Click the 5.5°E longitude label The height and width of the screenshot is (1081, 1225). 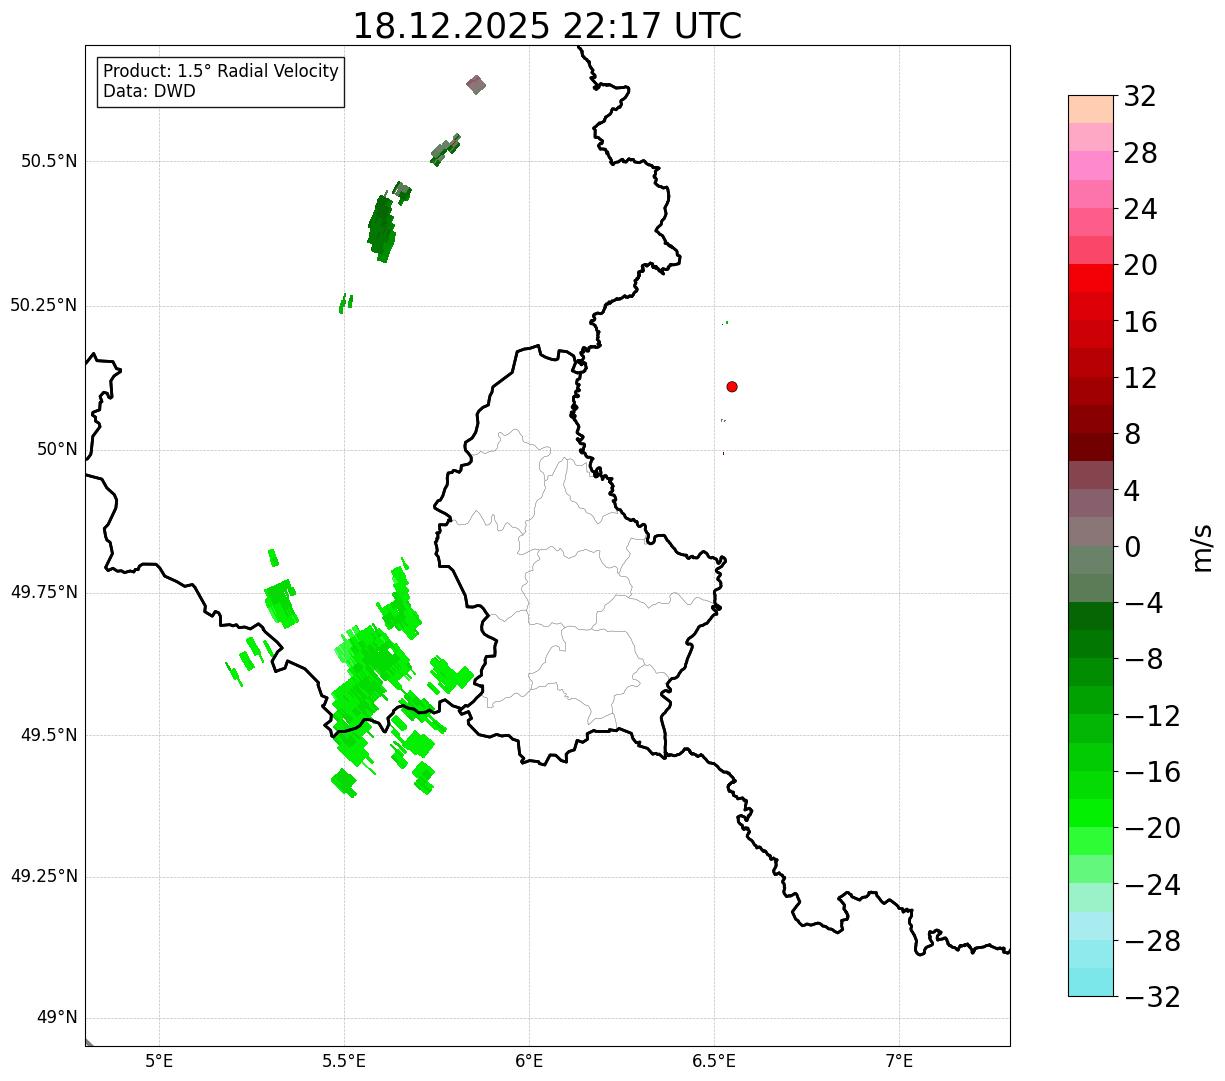344,1061
